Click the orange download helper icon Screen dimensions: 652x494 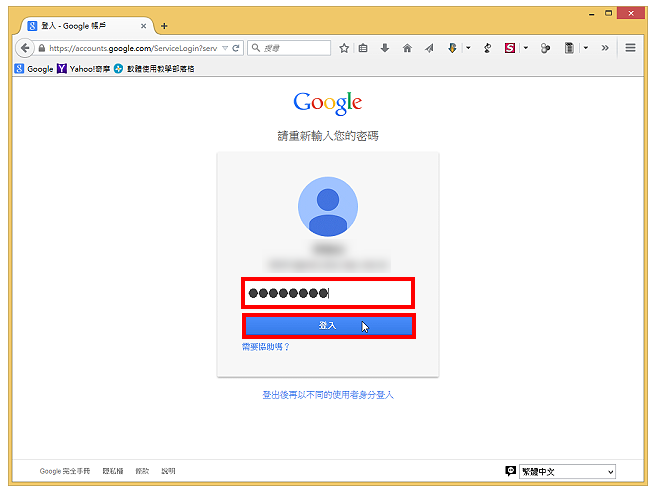(x=452, y=48)
